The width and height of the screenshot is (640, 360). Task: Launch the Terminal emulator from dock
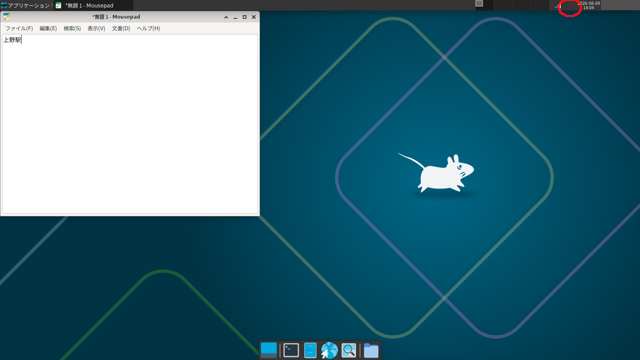click(291, 350)
